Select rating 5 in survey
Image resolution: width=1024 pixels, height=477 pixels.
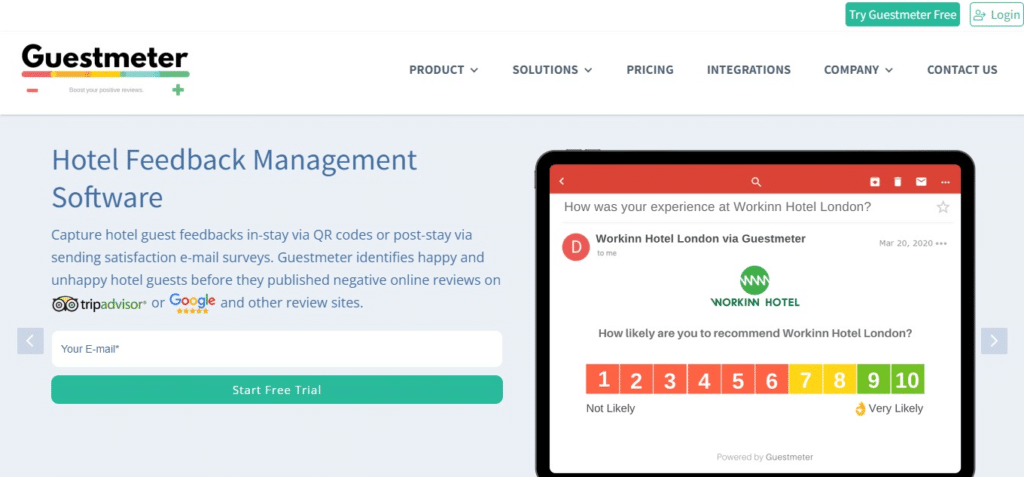(738, 379)
